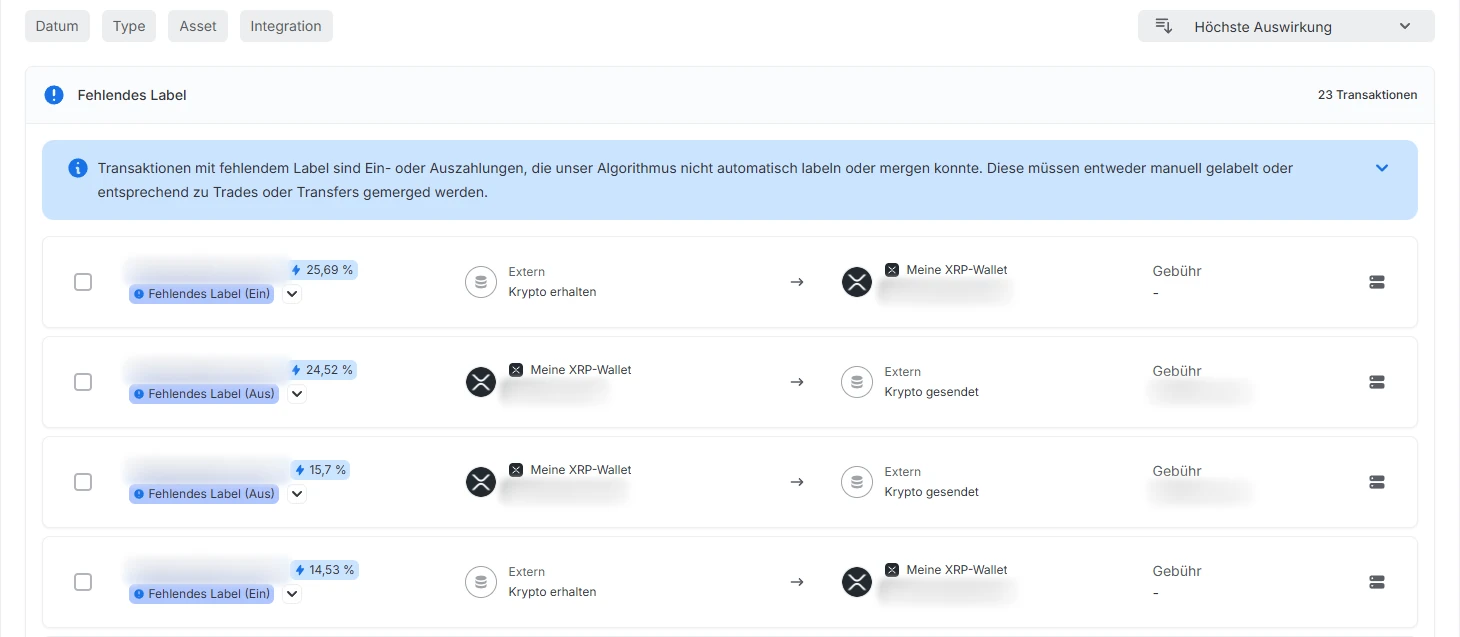Click the Extern coin icon in 14,53 % row
This screenshot has width=1460, height=637.
[x=481, y=582]
